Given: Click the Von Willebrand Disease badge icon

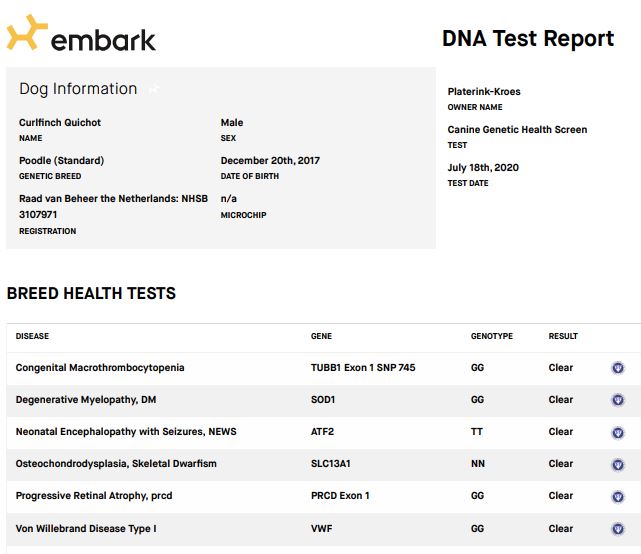Looking at the screenshot, I should click(618, 529).
